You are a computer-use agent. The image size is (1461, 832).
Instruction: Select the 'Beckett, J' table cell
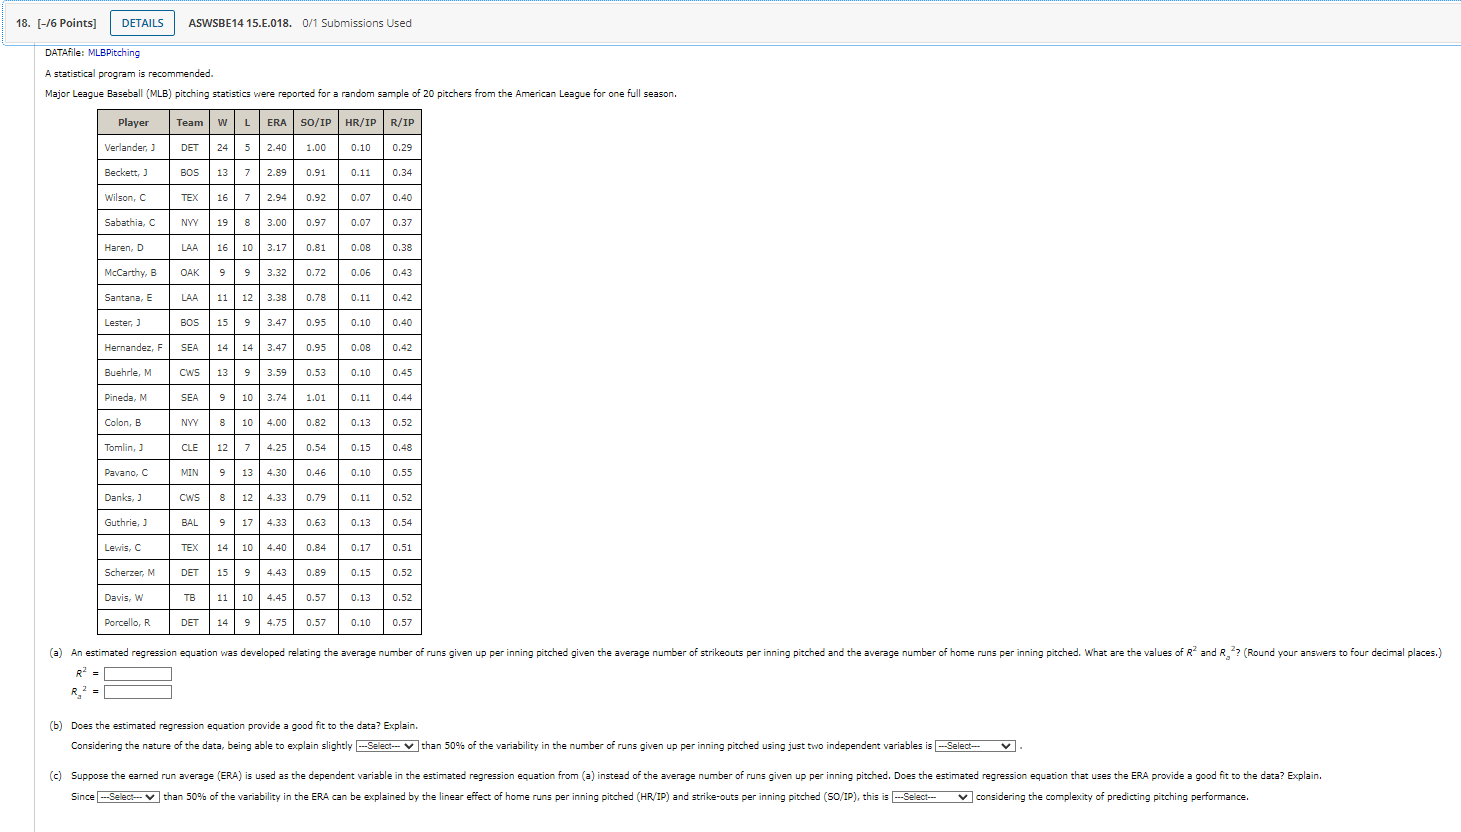coord(133,172)
